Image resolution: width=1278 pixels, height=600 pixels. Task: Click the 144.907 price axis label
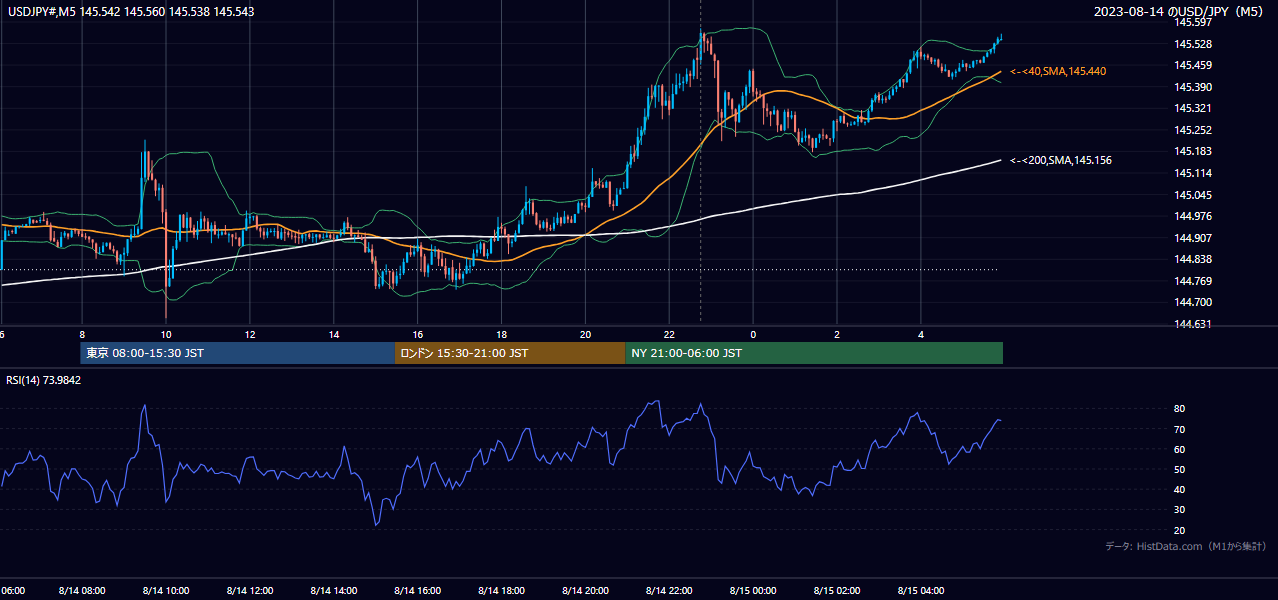click(1193, 238)
